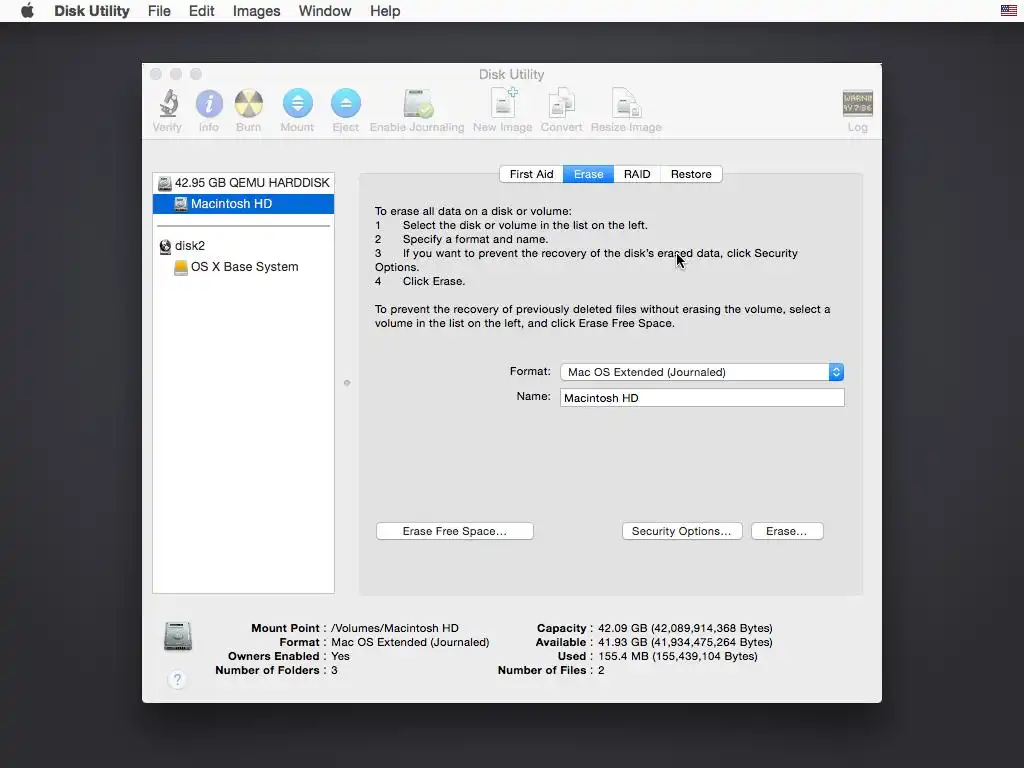Click the New Image toolbar icon

click(503, 103)
